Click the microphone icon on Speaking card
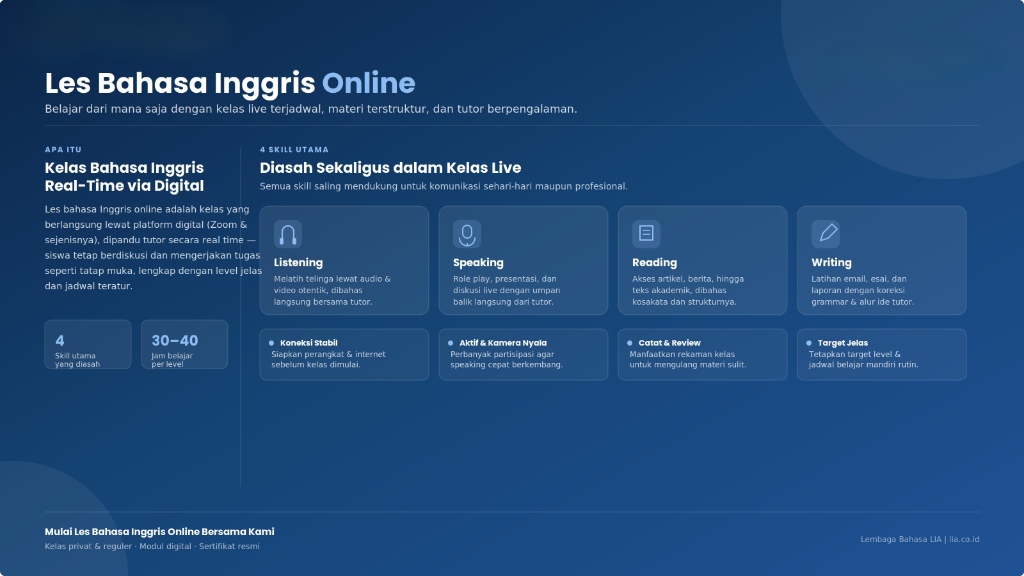The width and height of the screenshot is (1024, 576). pos(467,234)
